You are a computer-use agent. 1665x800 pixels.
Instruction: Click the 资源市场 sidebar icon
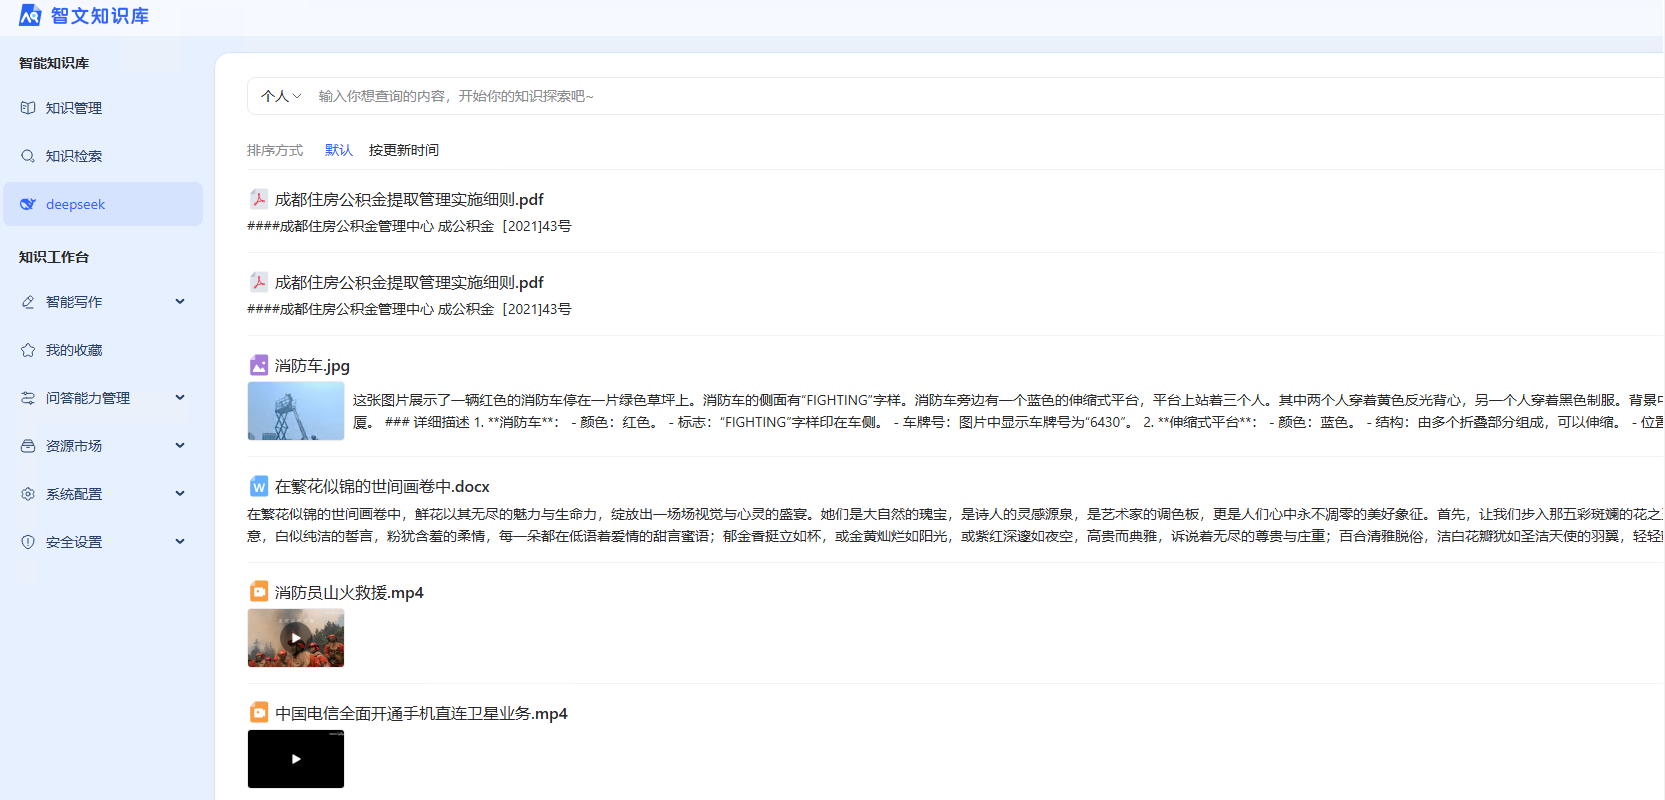point(28,446)
